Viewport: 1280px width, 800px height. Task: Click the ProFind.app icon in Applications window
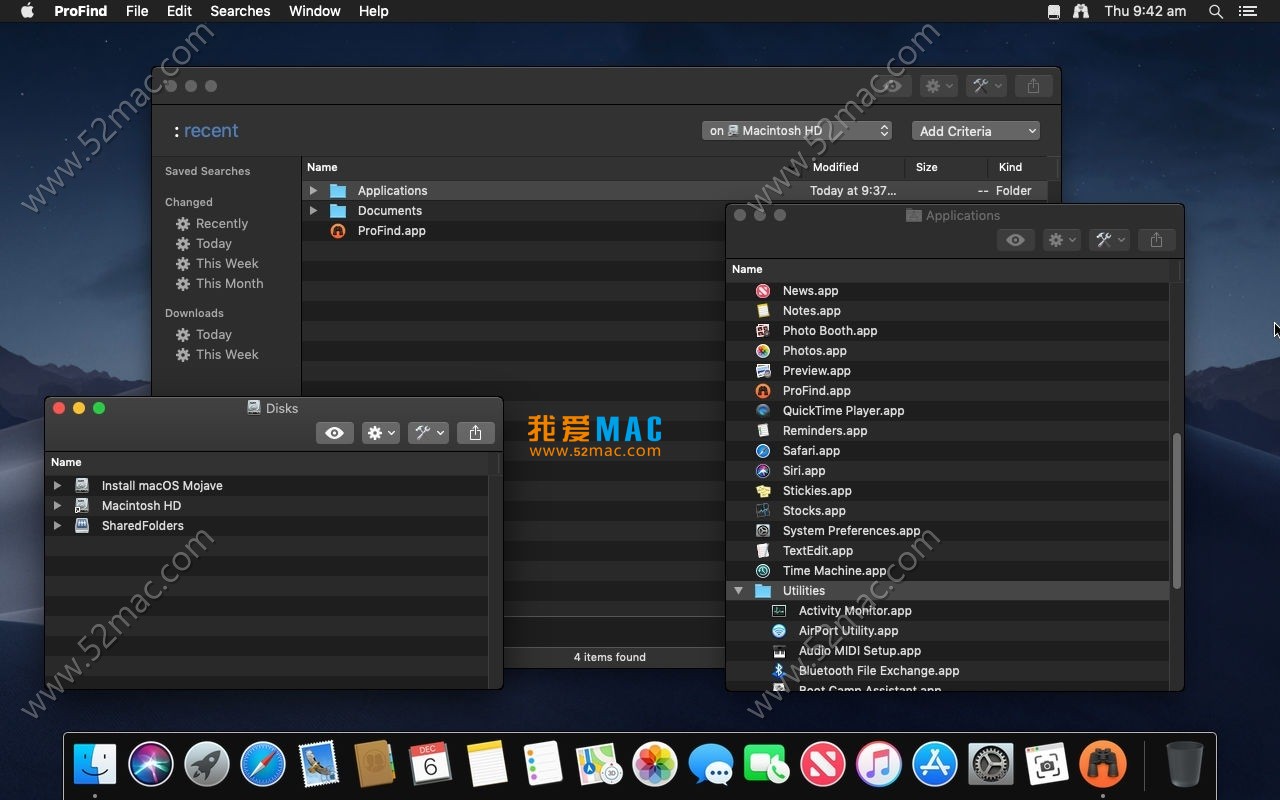[x=763, y=390]
